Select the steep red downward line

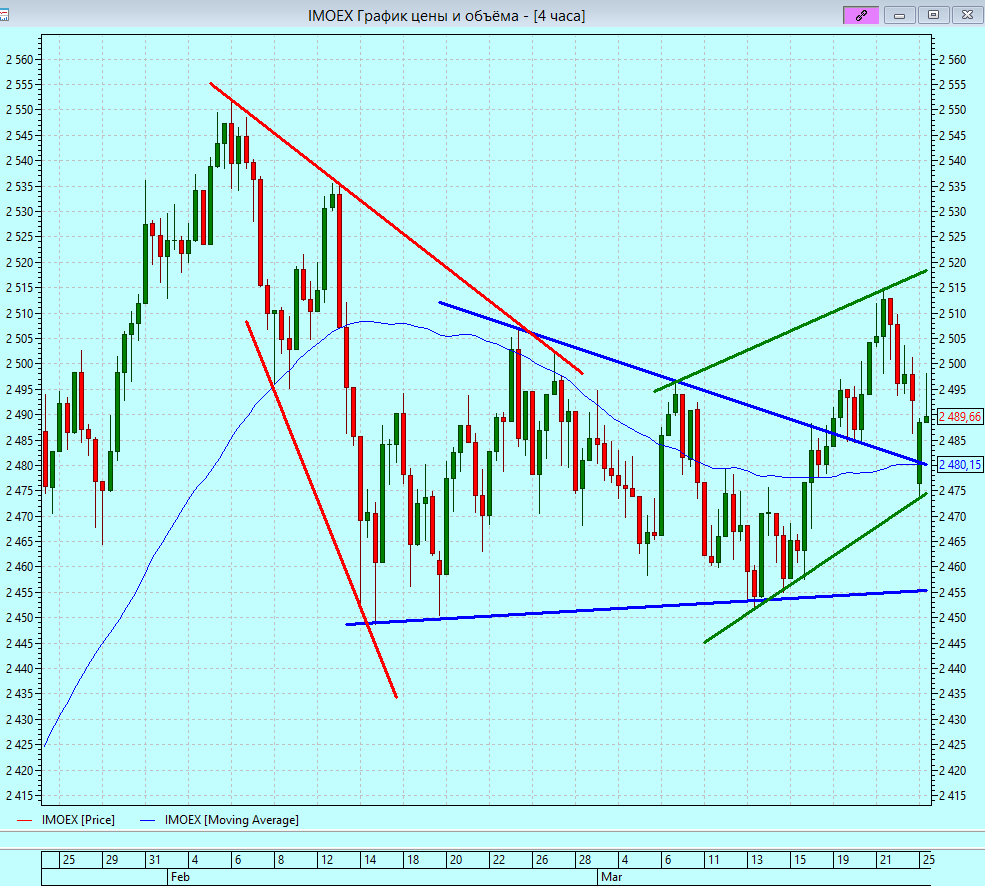320,508
